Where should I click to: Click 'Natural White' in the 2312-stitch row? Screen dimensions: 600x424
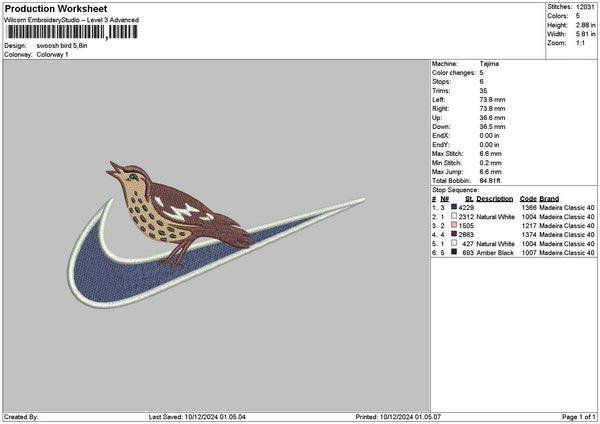coord(496,217)
